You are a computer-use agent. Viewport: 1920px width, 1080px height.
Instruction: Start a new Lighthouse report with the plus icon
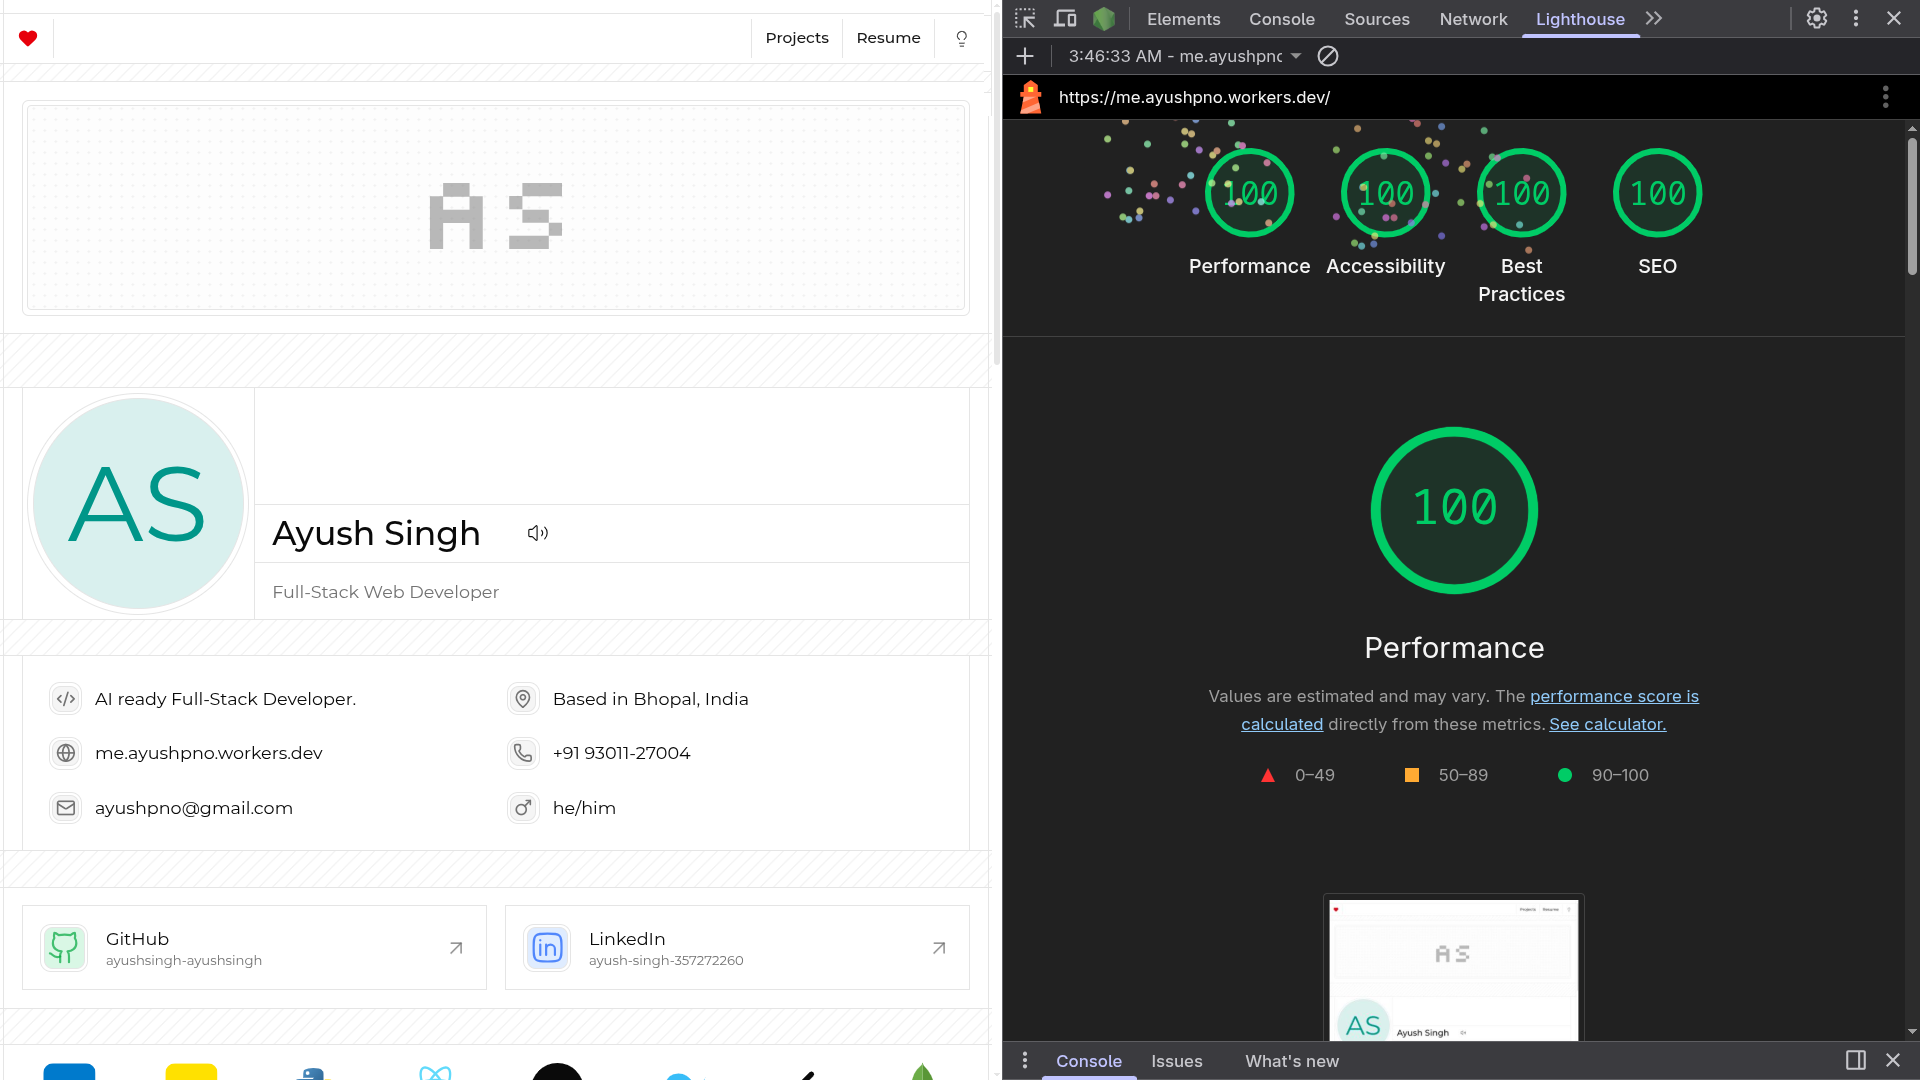[x=1024, y=56]
